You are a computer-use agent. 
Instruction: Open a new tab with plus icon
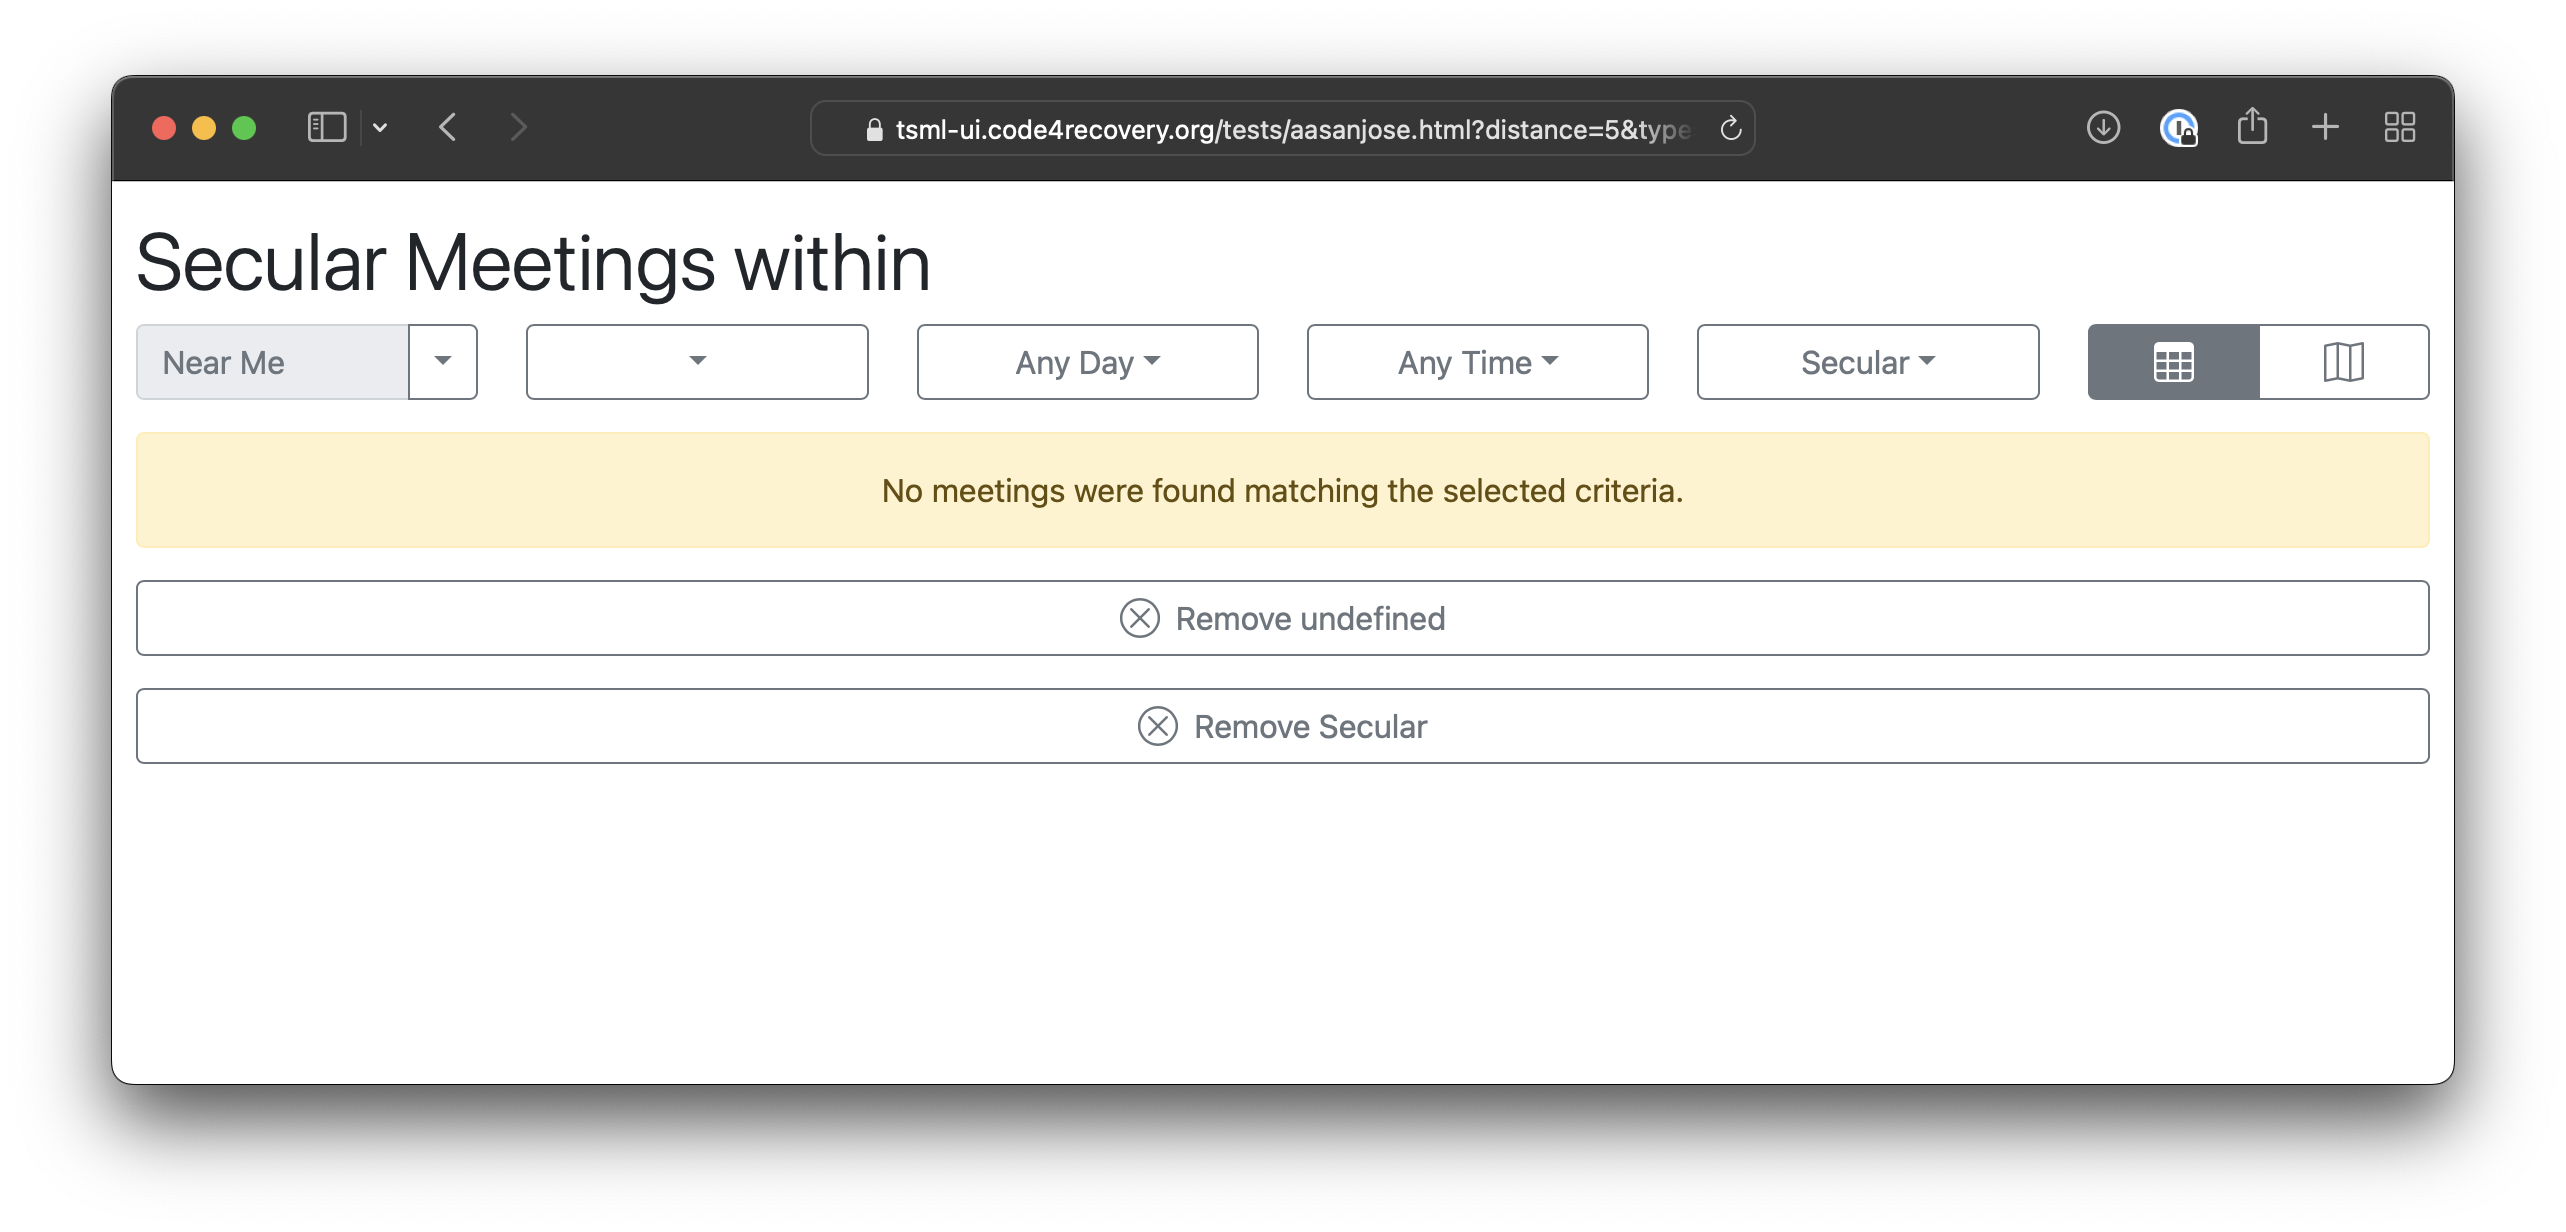pyautogui.click(x=2325, y=128)
